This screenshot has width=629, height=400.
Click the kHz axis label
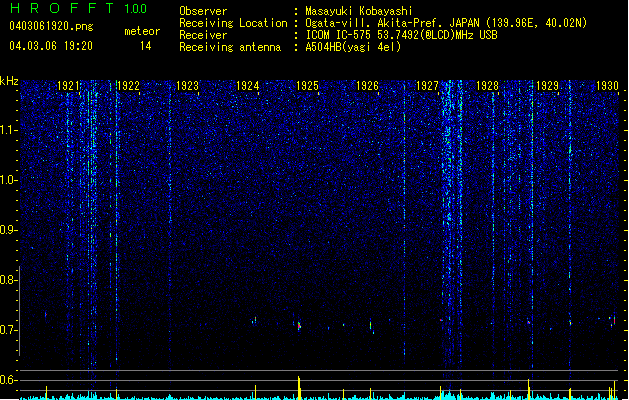[x=9, y=81]
